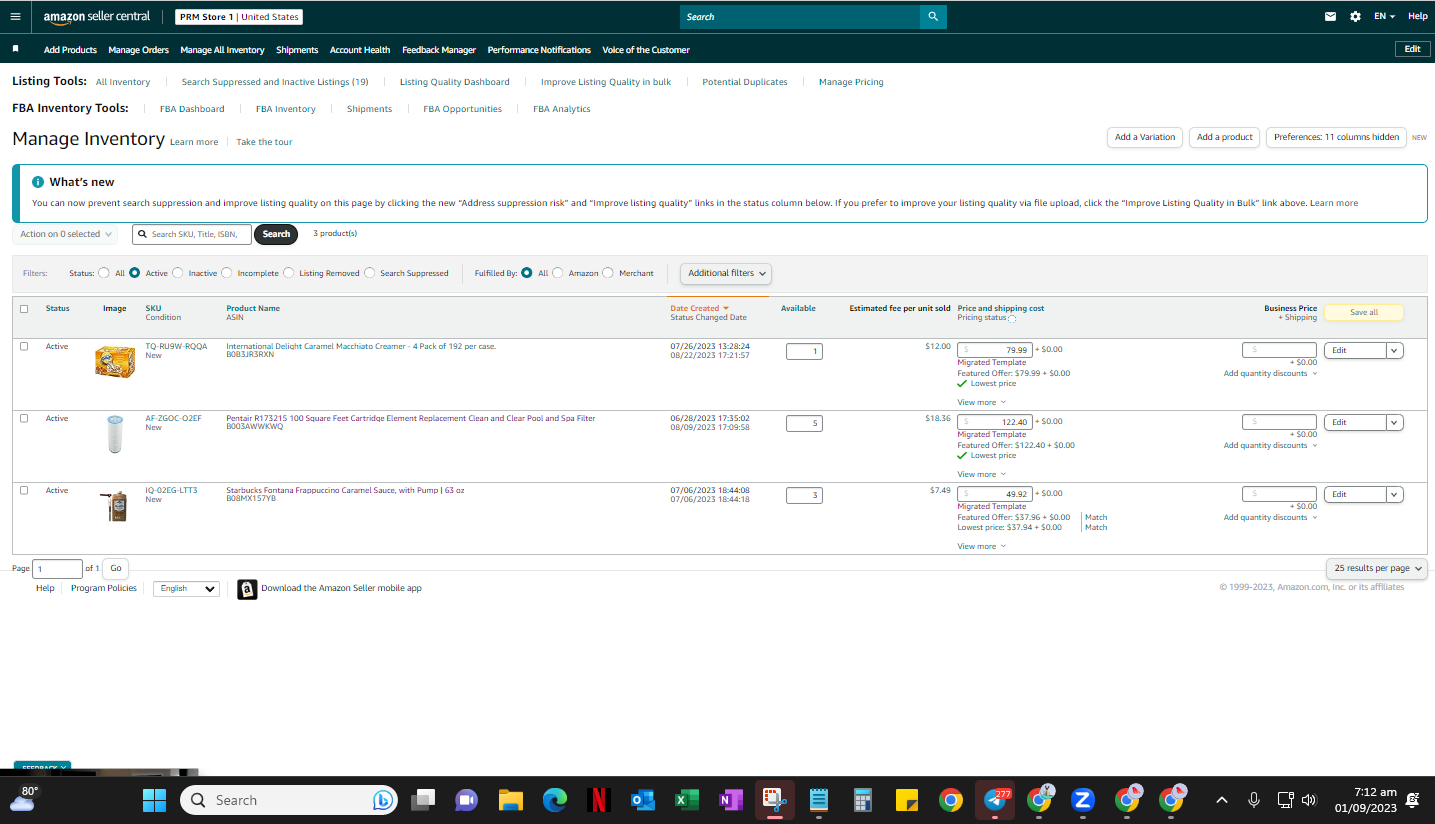This screenshot has width=1435, height=824.
Task: Open the Manage Orders menu
Action: coord(139,50)
